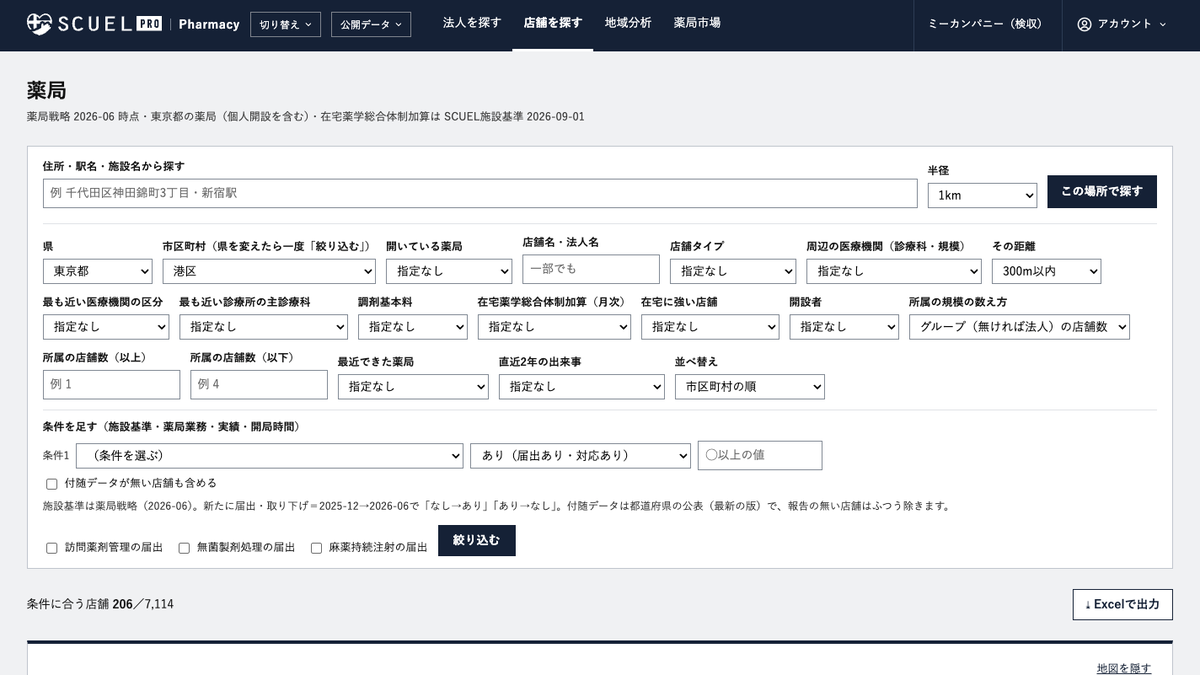Click the account user icon

pos(1084,24)
